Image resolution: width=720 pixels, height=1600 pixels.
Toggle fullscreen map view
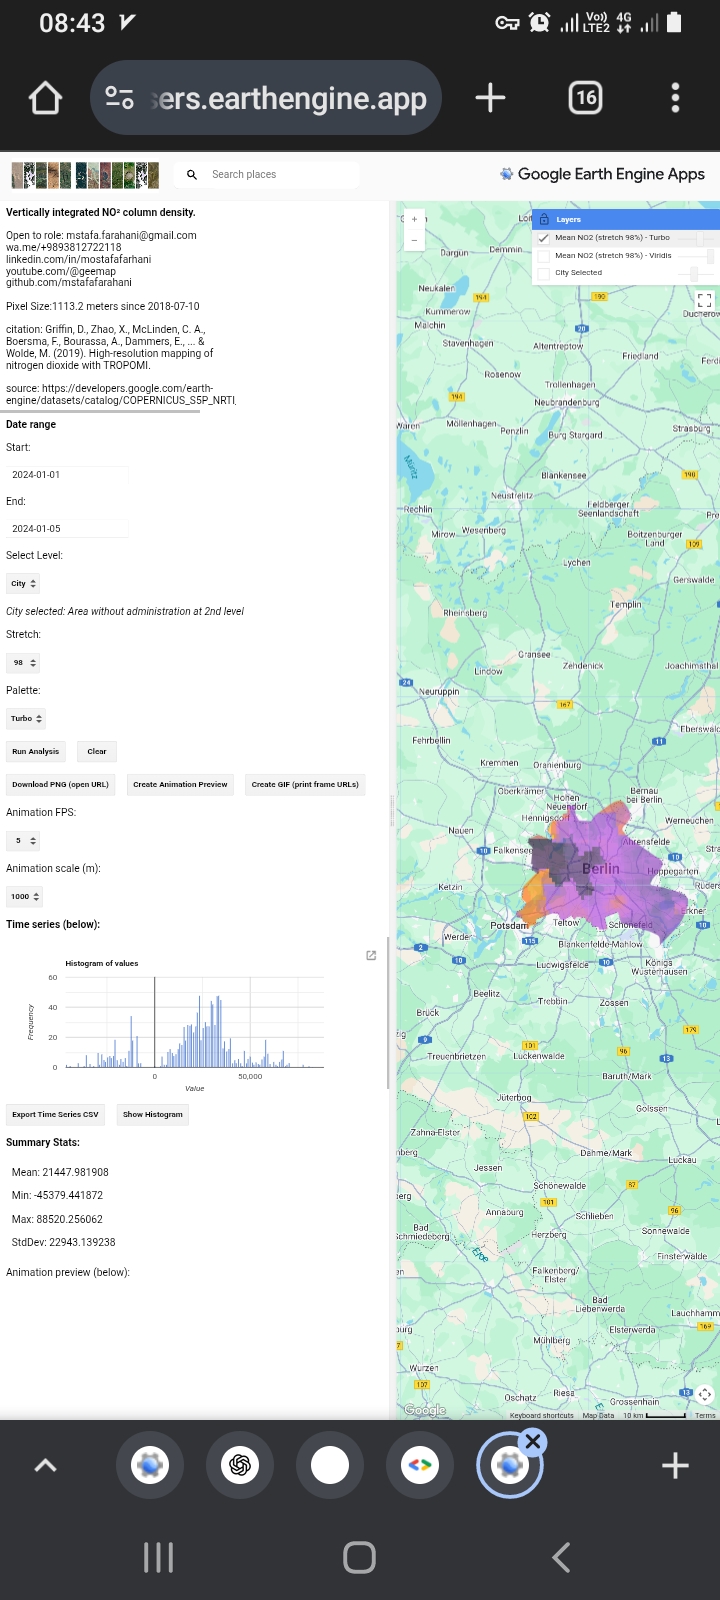(x=704, y=300)
